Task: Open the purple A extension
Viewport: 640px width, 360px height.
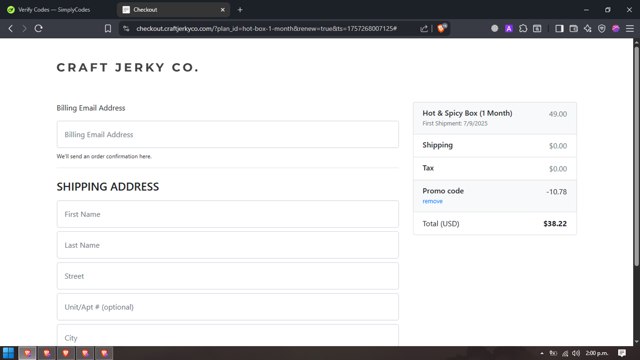Action: coord(509,29)
